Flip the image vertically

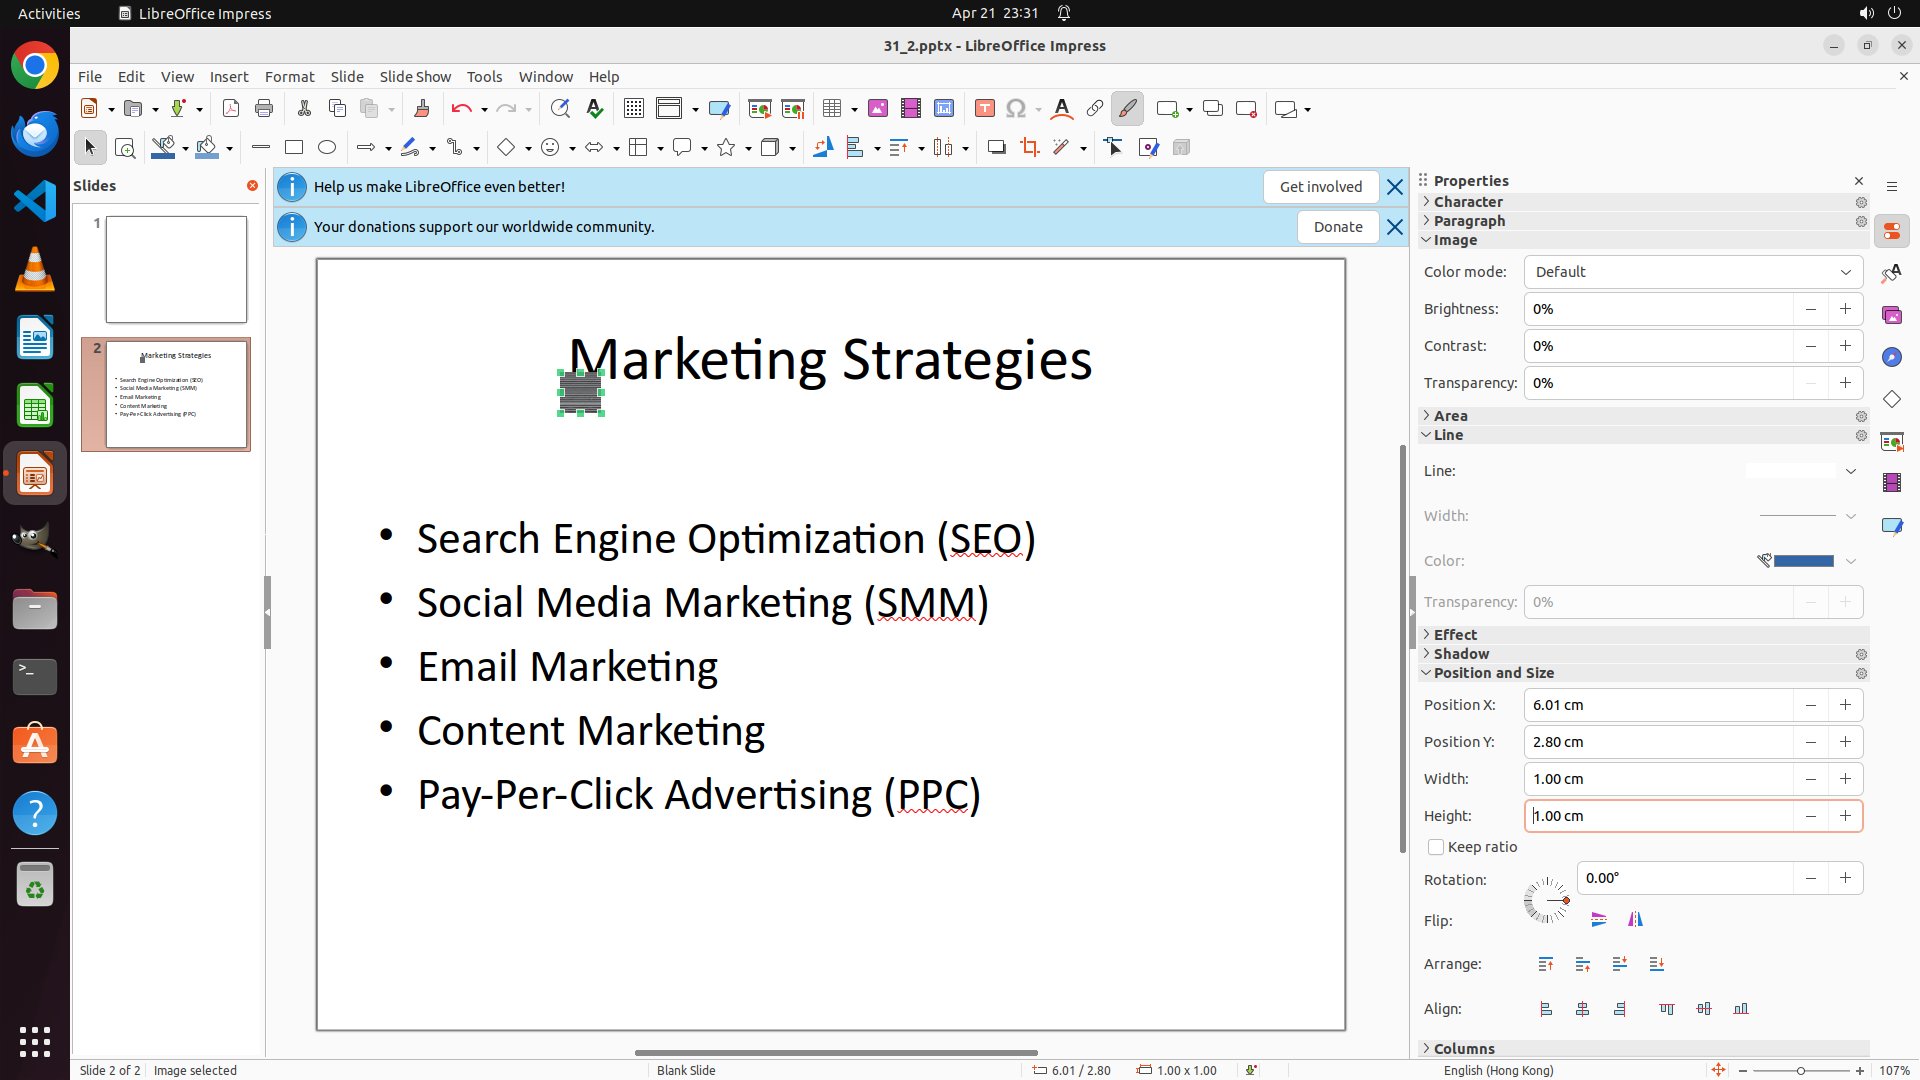[1599, 920]
